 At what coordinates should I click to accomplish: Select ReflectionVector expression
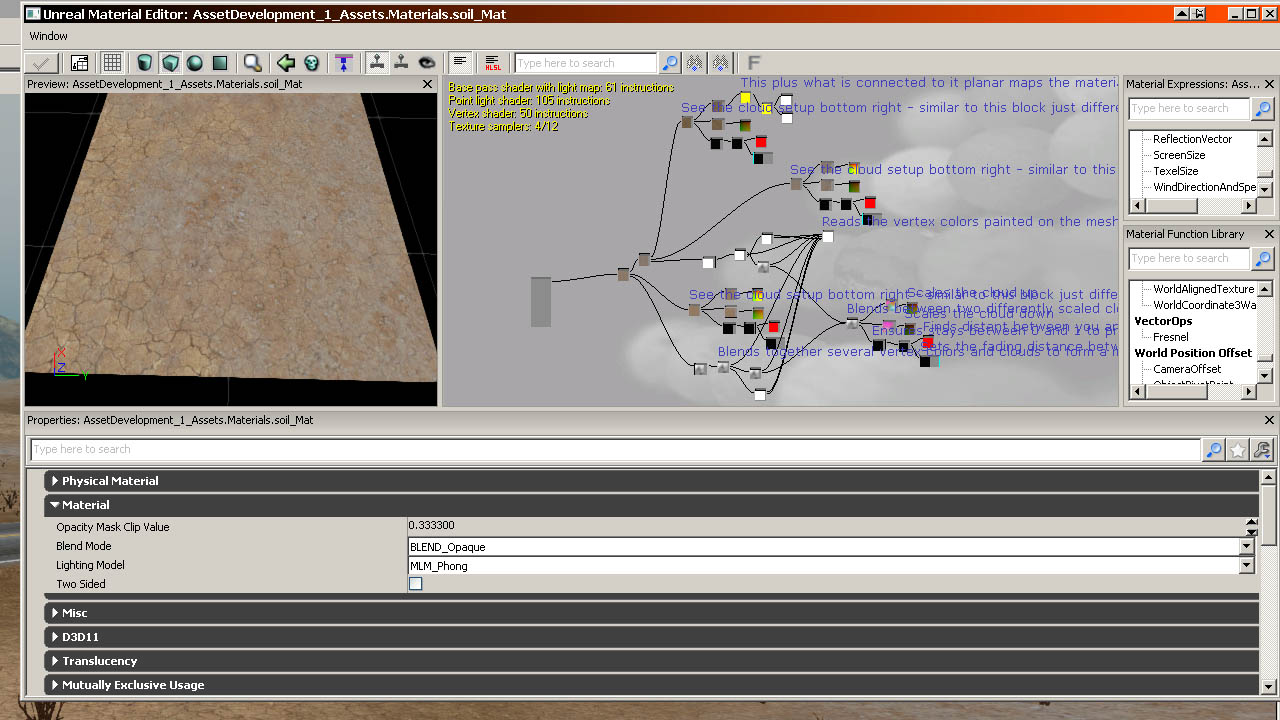[1192, 139]
